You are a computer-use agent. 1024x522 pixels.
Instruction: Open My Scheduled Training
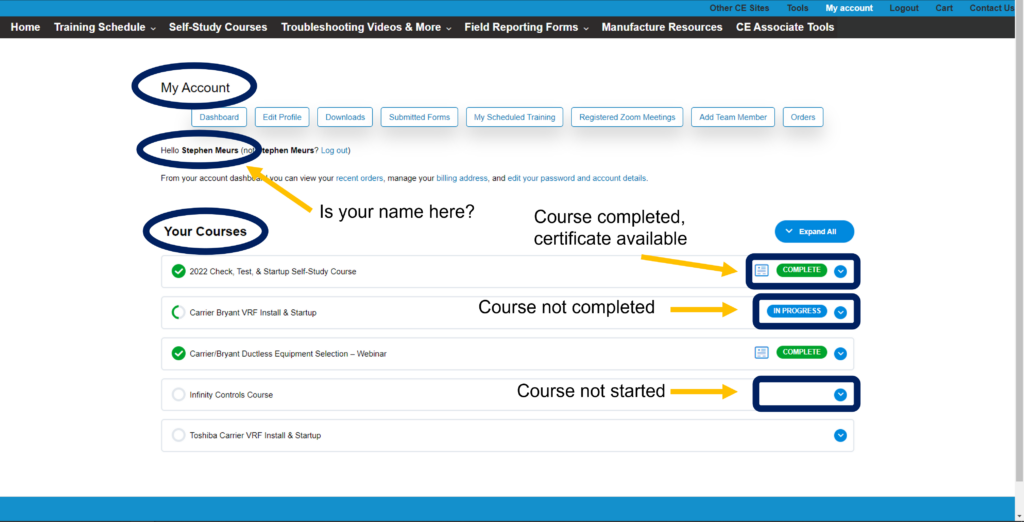(515, 117)
